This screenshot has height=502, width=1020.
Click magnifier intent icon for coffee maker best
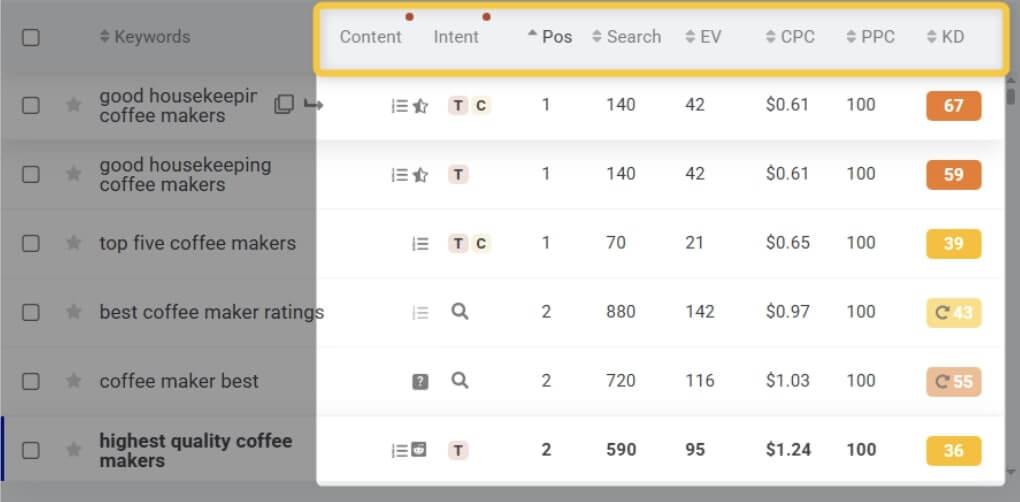point(460,380)
